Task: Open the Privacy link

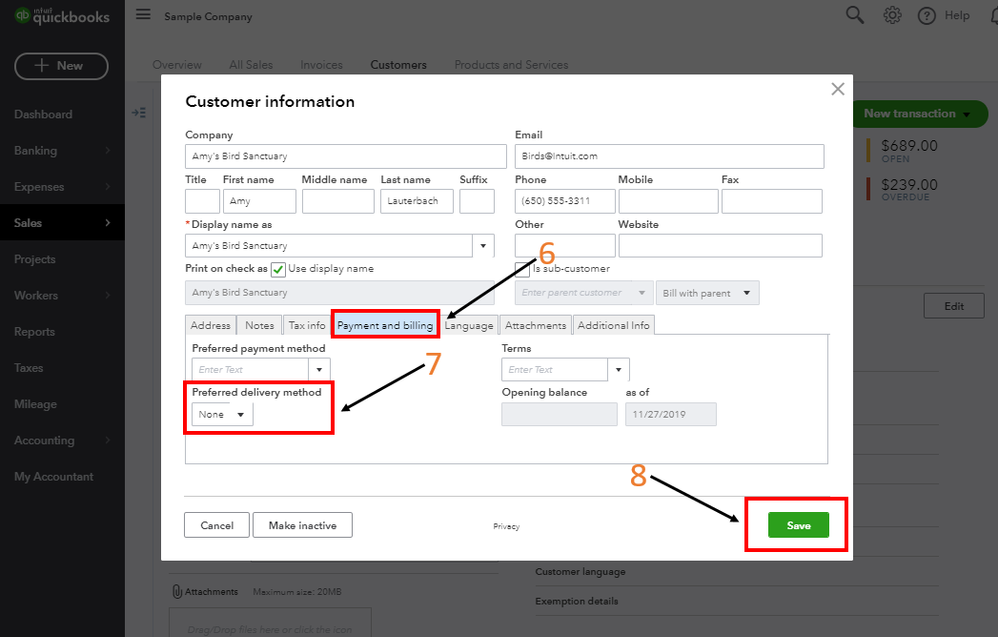Action: click(x=507, y=526)
